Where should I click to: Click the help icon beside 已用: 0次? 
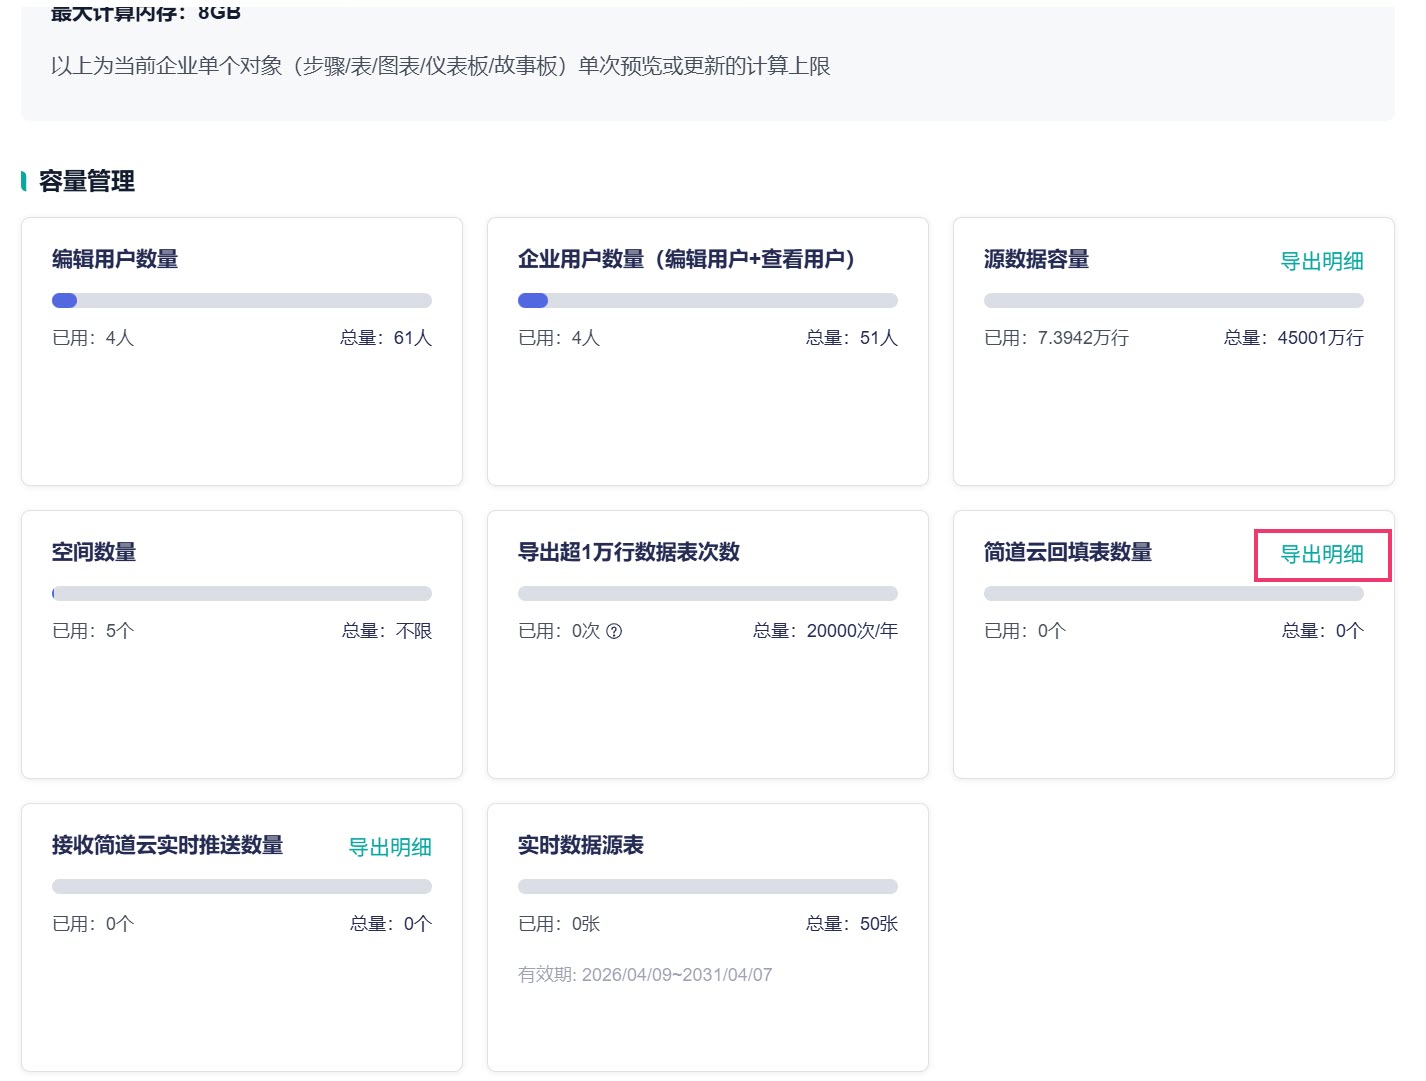tap(614, 631)
